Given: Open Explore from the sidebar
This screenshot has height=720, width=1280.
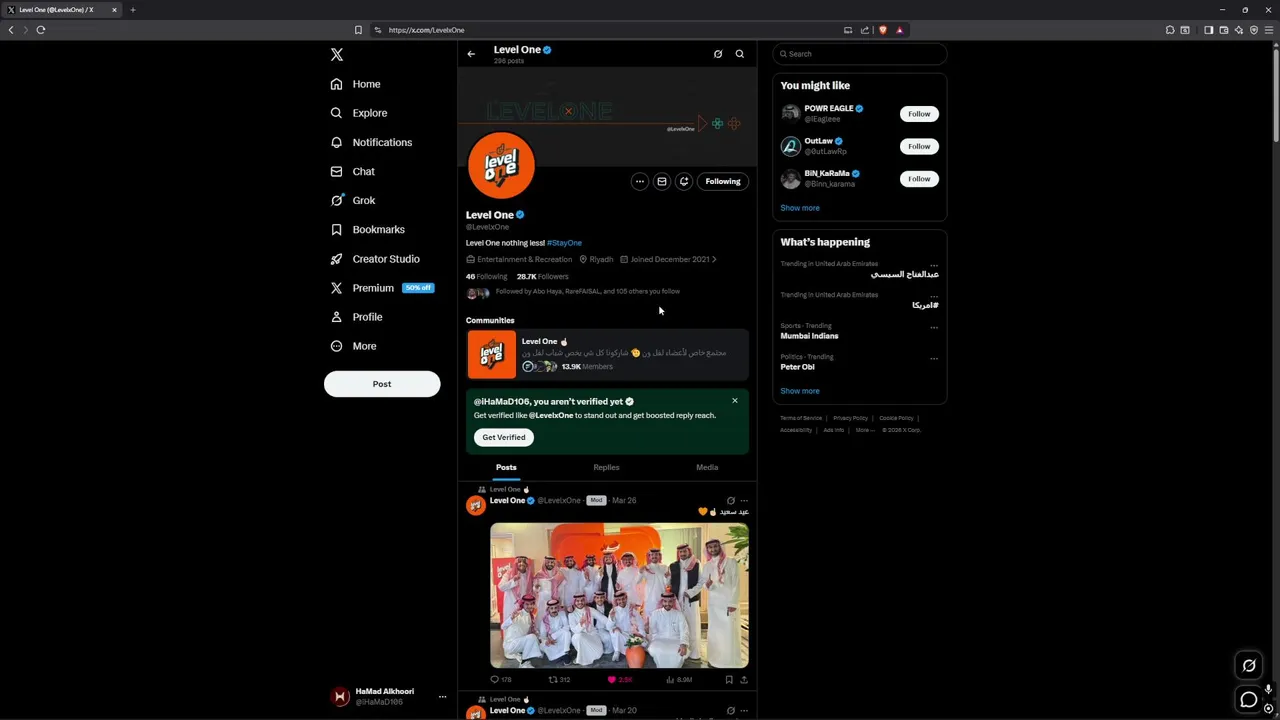Looking at the screenshot, I should point(359,113).
